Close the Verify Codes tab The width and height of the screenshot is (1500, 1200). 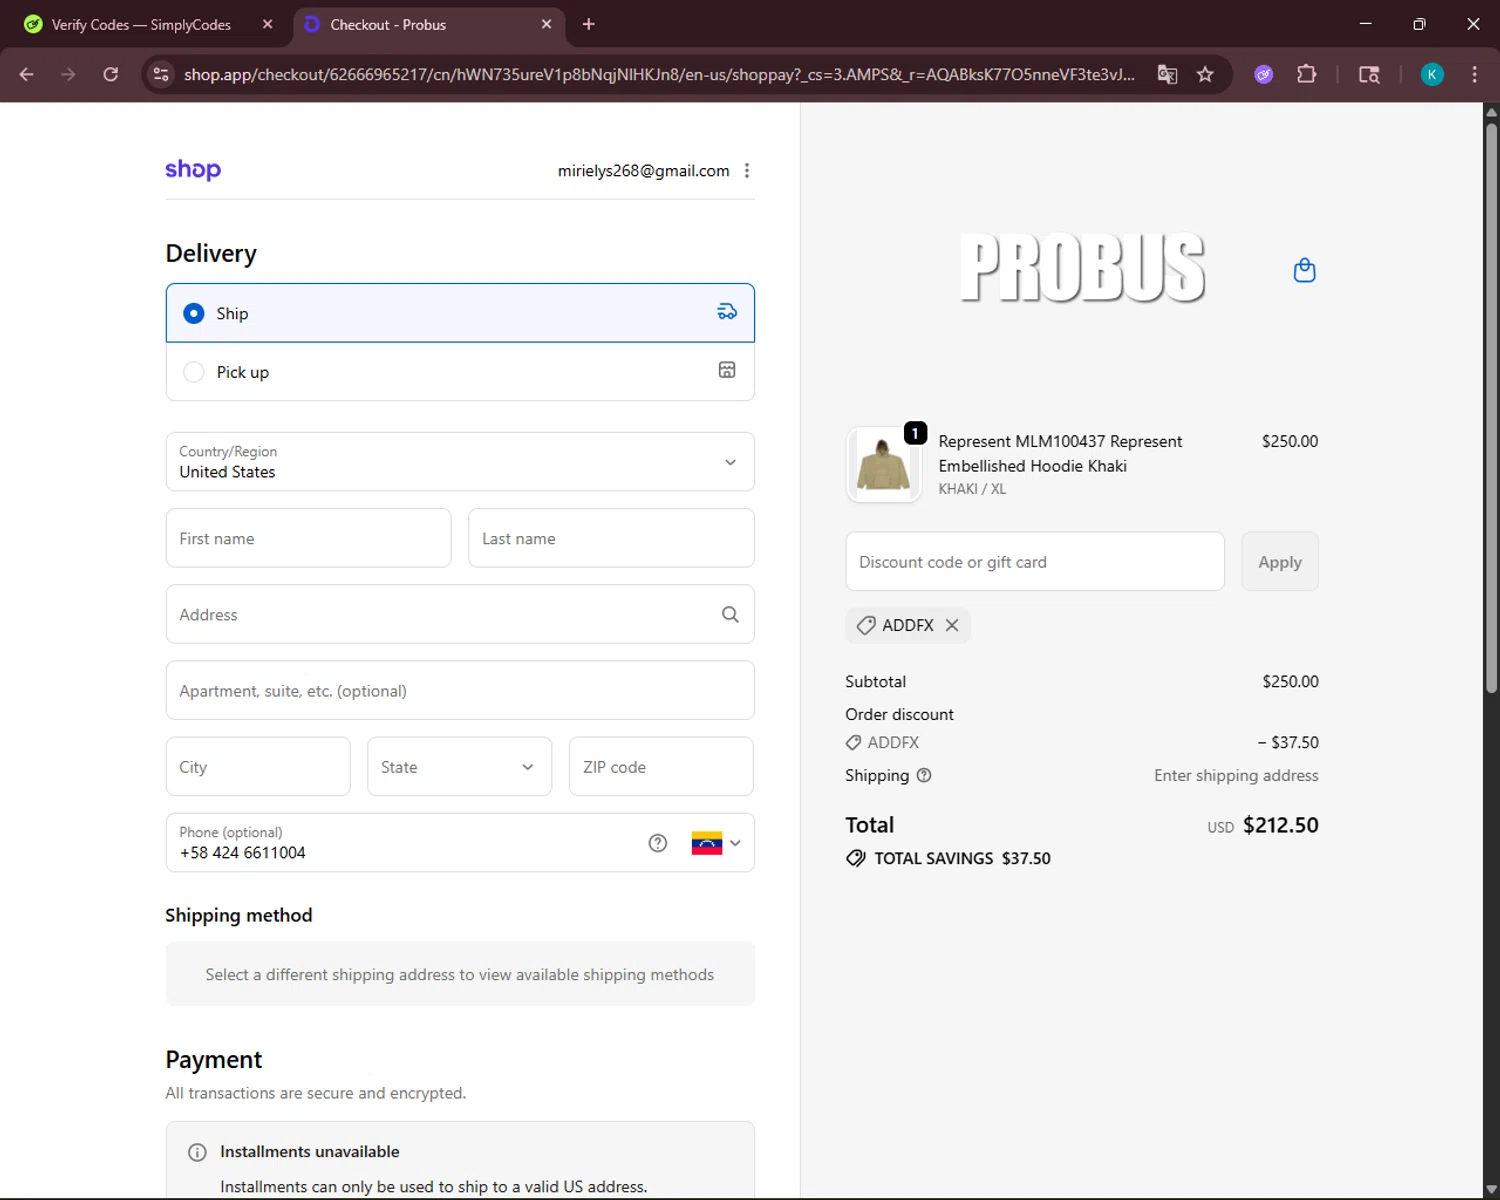click(x=267, y=24)
